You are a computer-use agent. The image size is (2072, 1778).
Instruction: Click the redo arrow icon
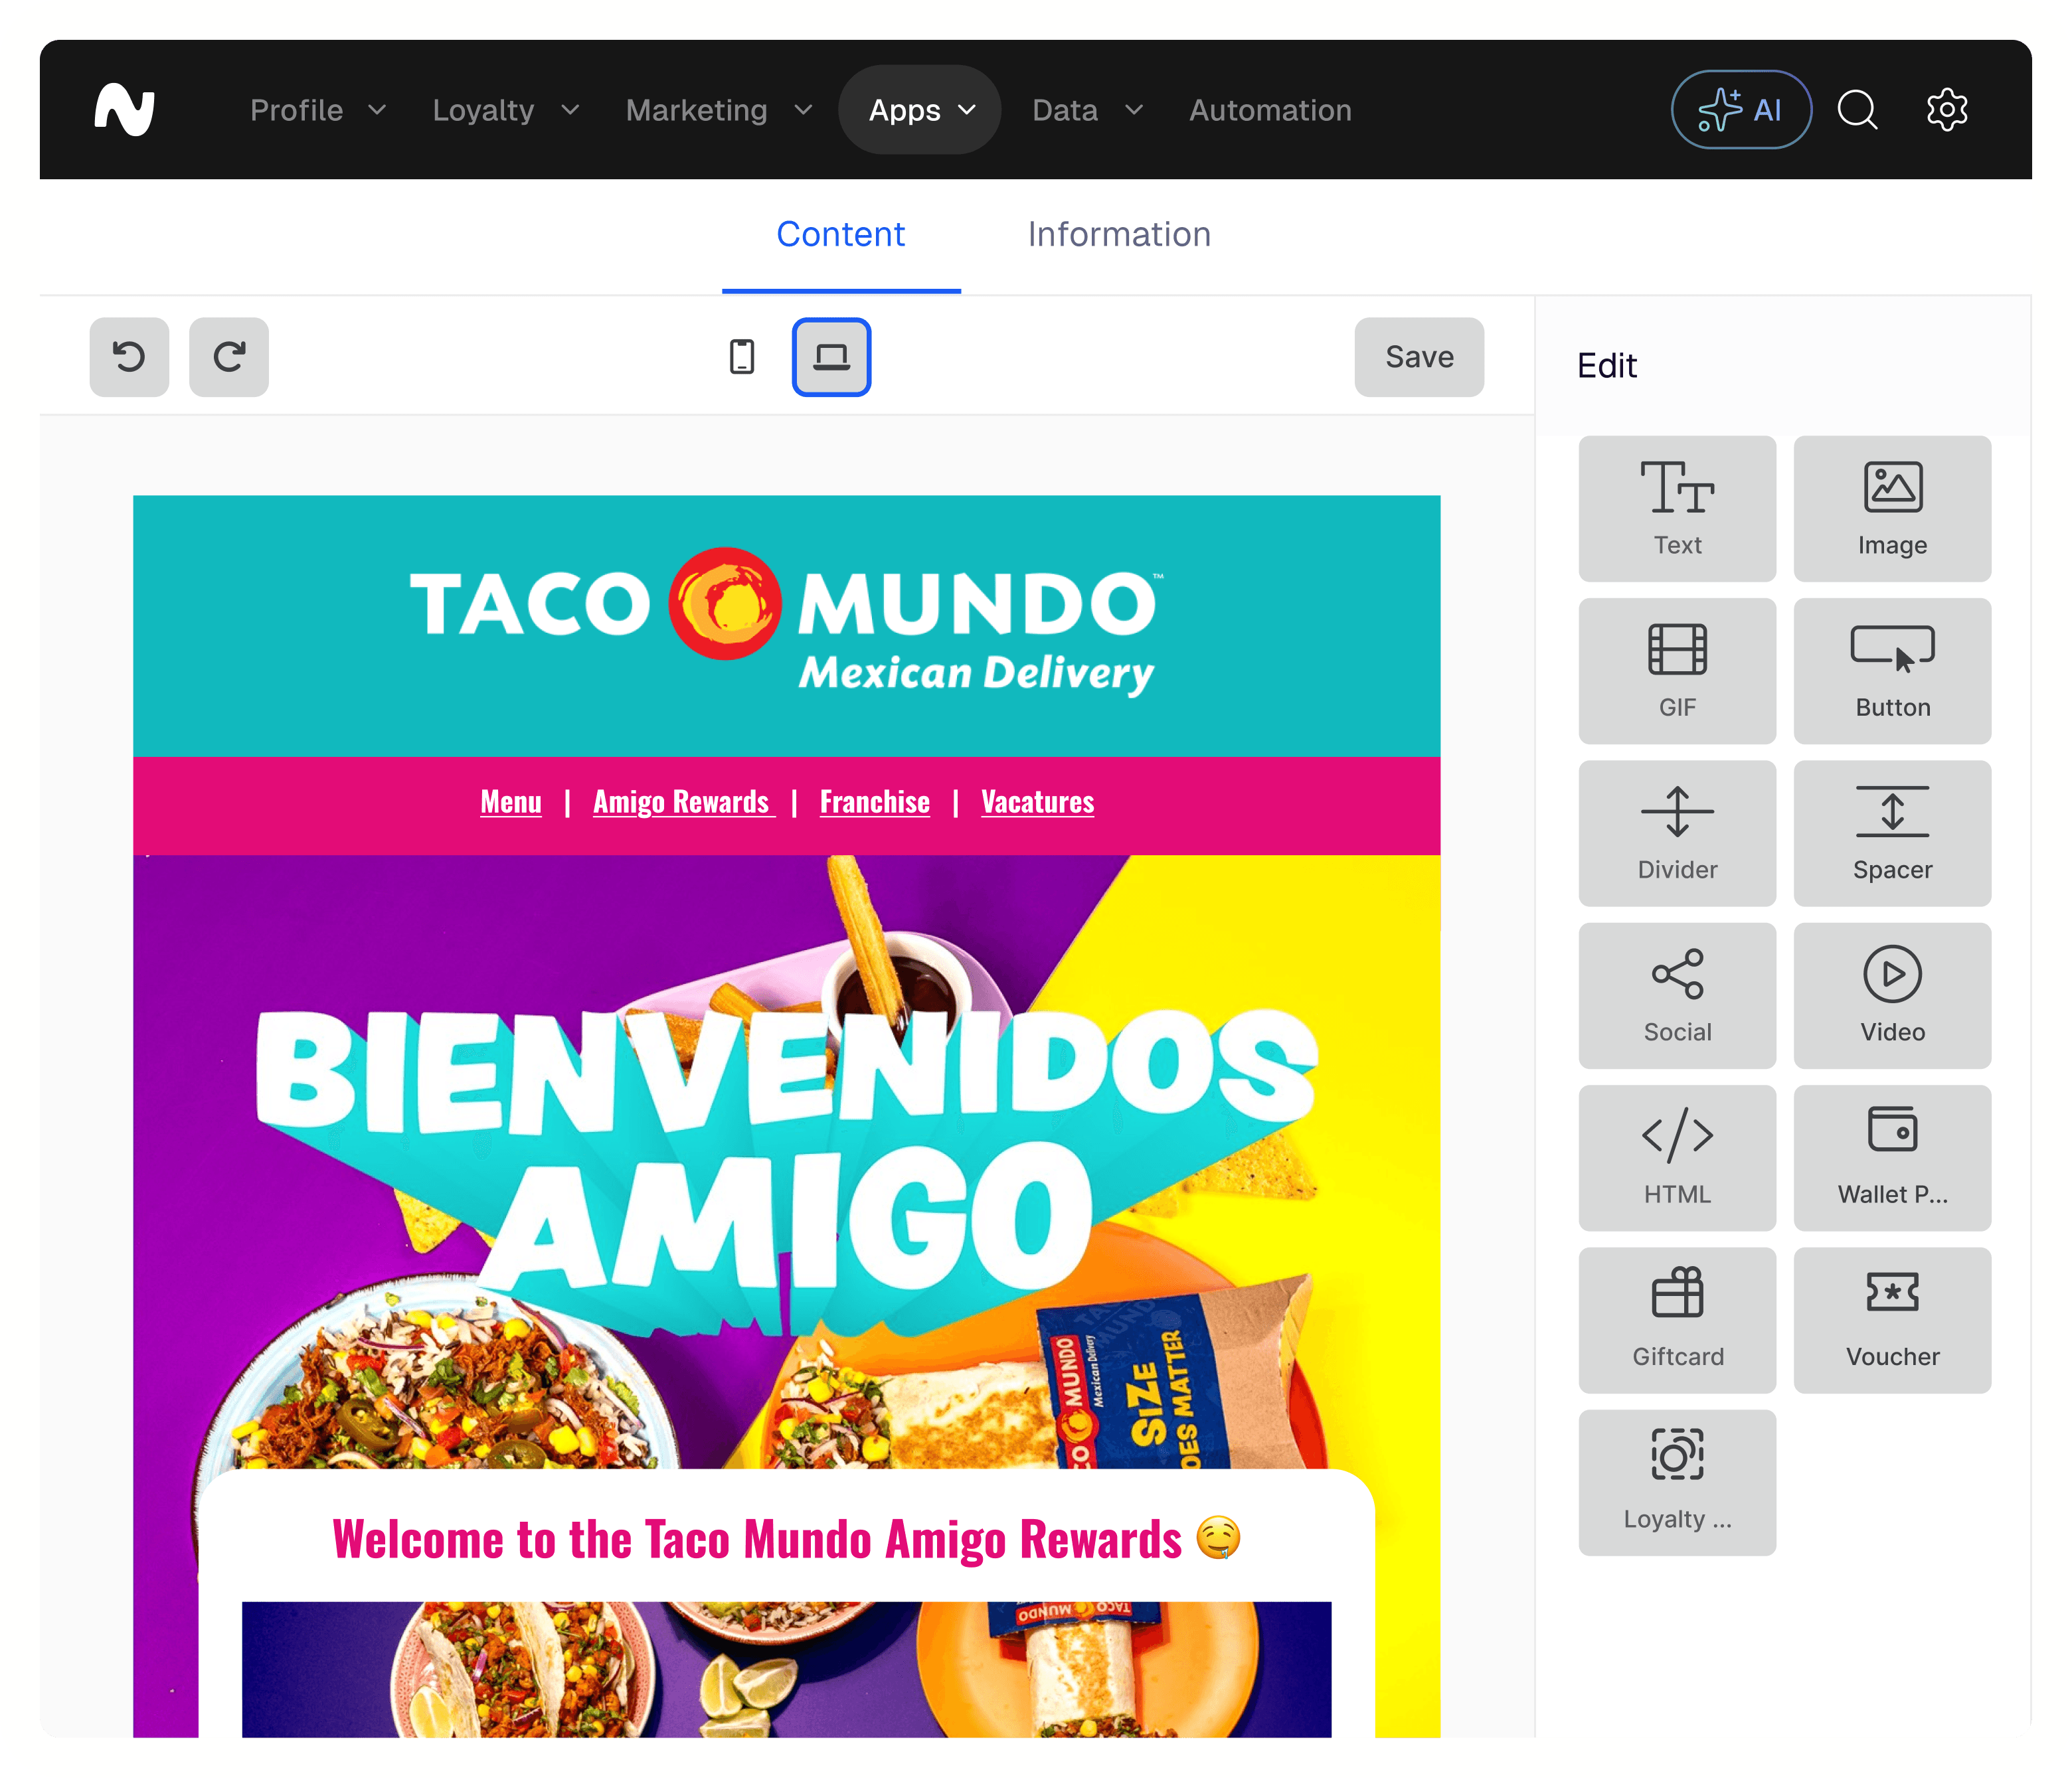229,357
